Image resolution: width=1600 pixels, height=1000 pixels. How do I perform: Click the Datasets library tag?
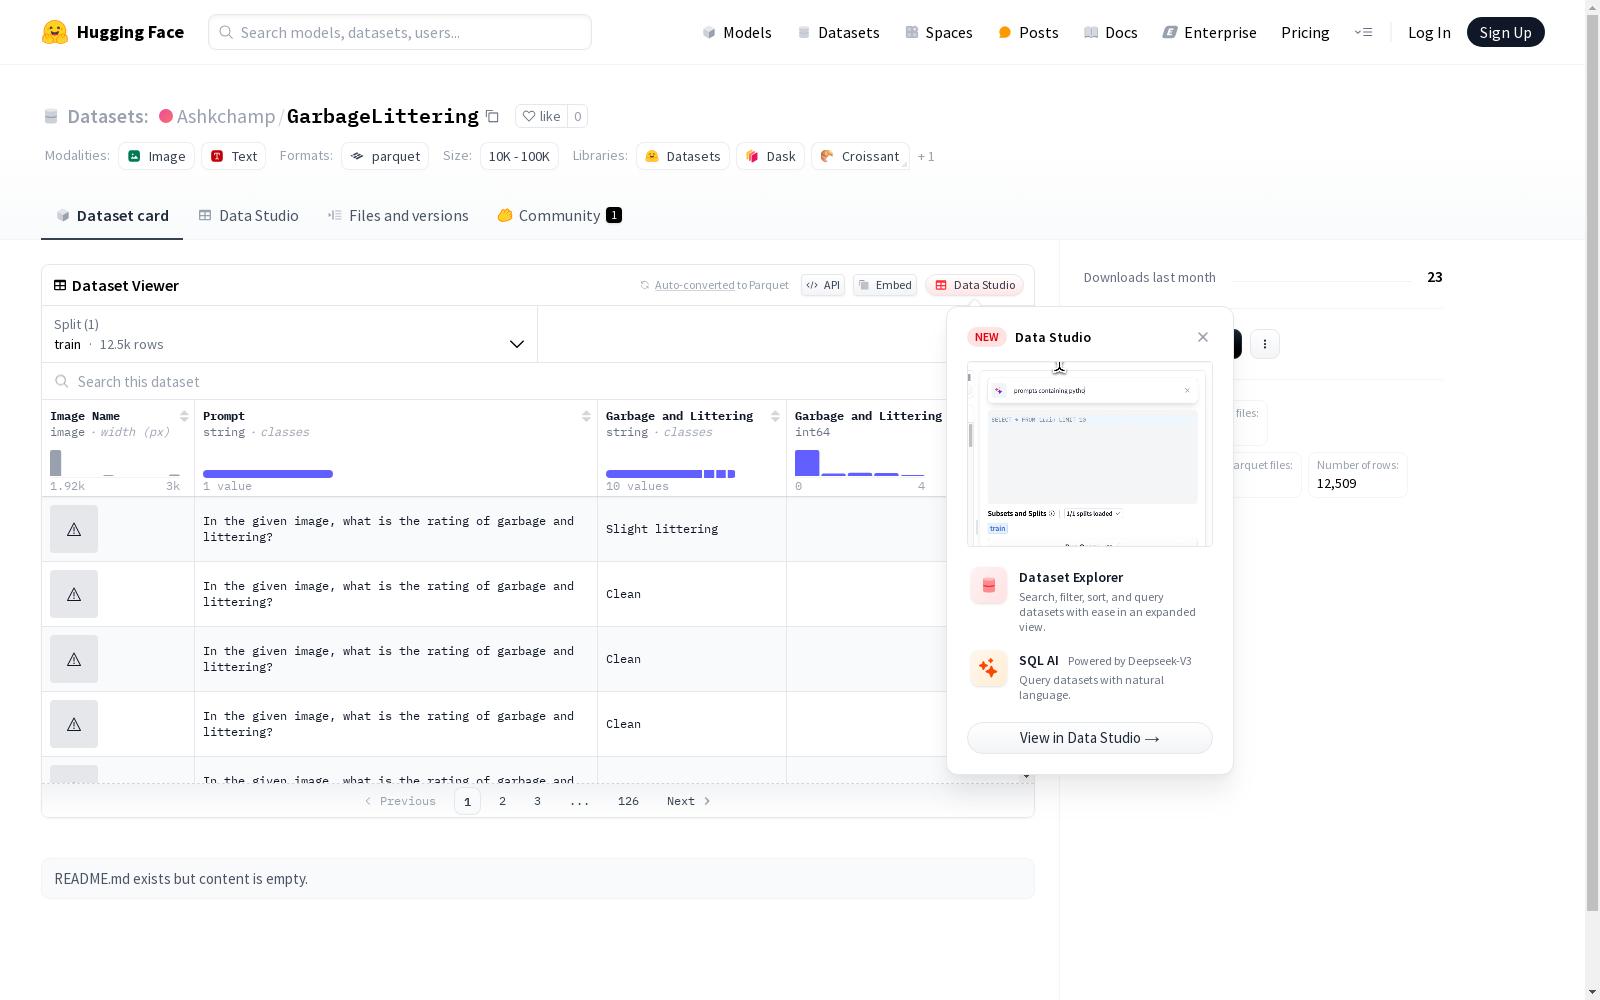pos(683,156)
